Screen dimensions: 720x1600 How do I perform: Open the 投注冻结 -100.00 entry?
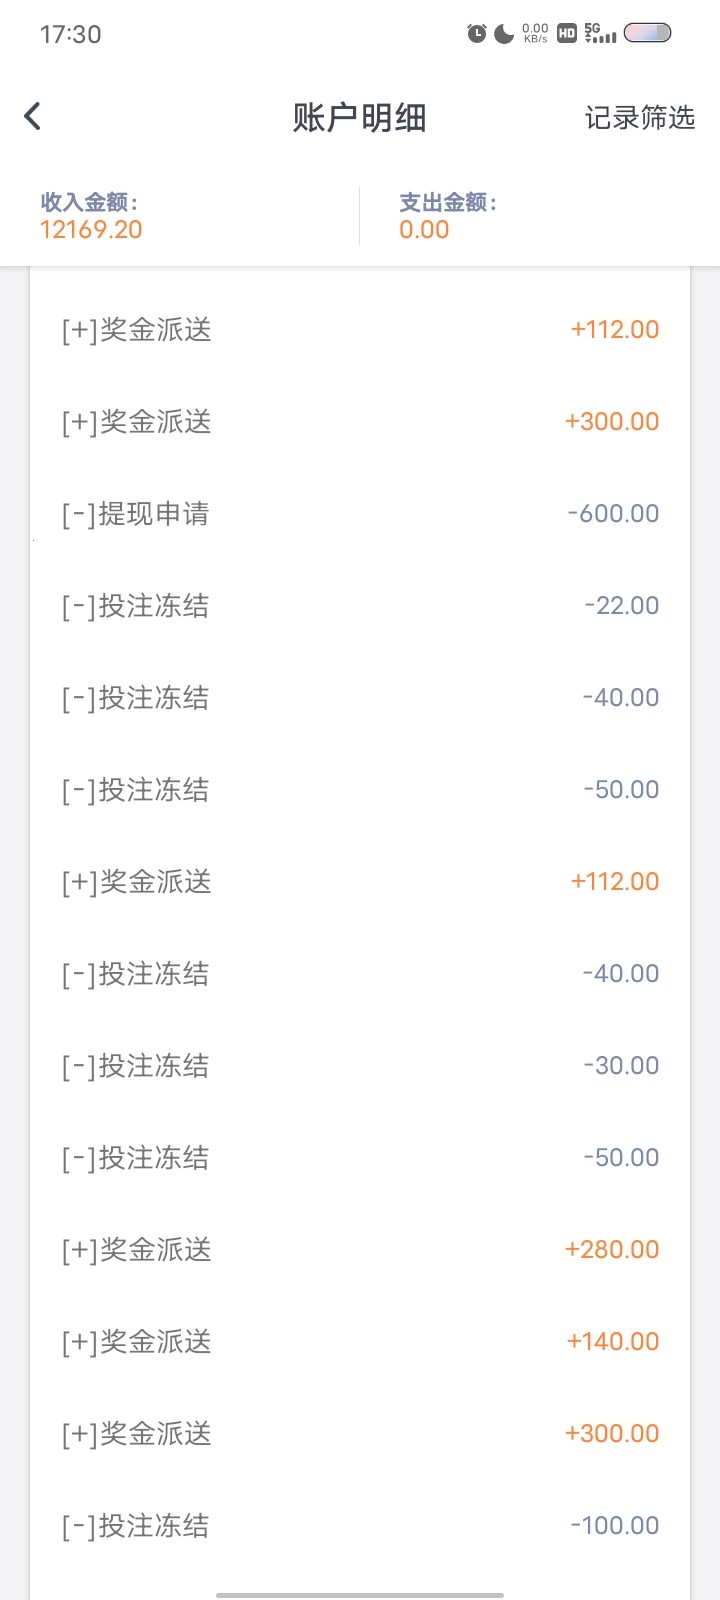(x=360, y=1526)
